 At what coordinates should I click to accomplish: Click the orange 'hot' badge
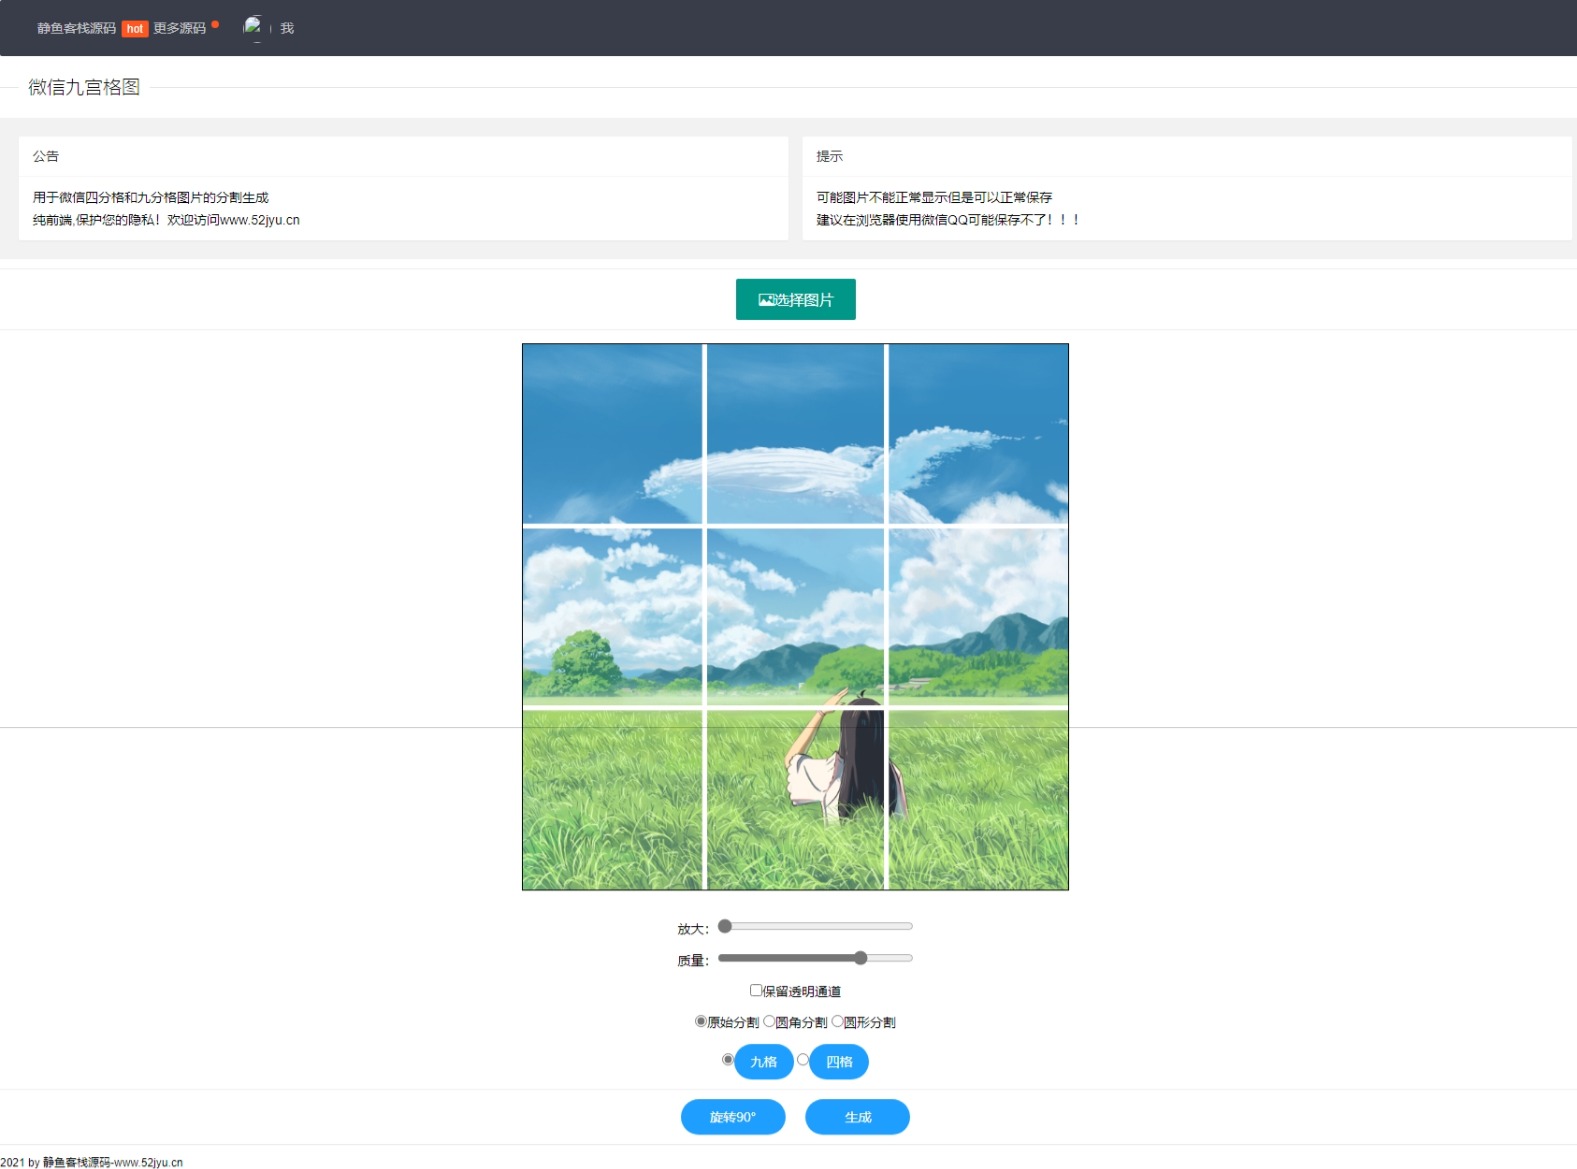click(135, 29)
